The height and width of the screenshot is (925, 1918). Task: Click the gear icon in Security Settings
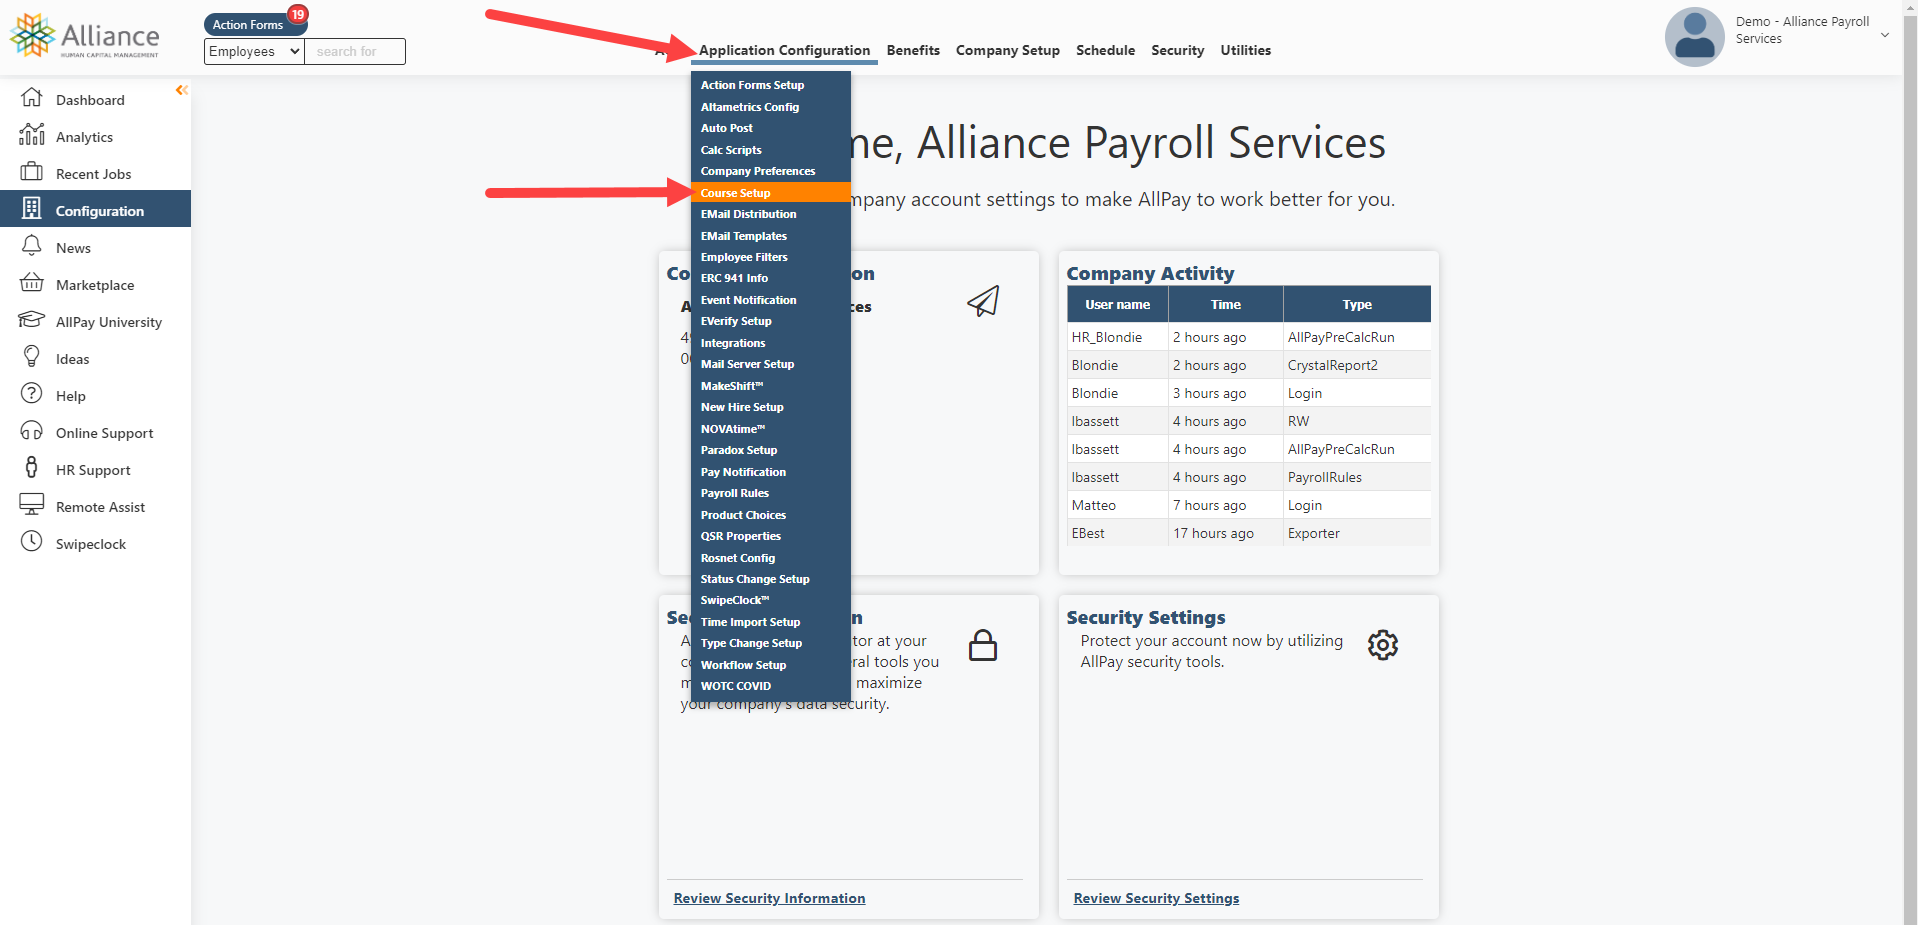click(1383, 645)
